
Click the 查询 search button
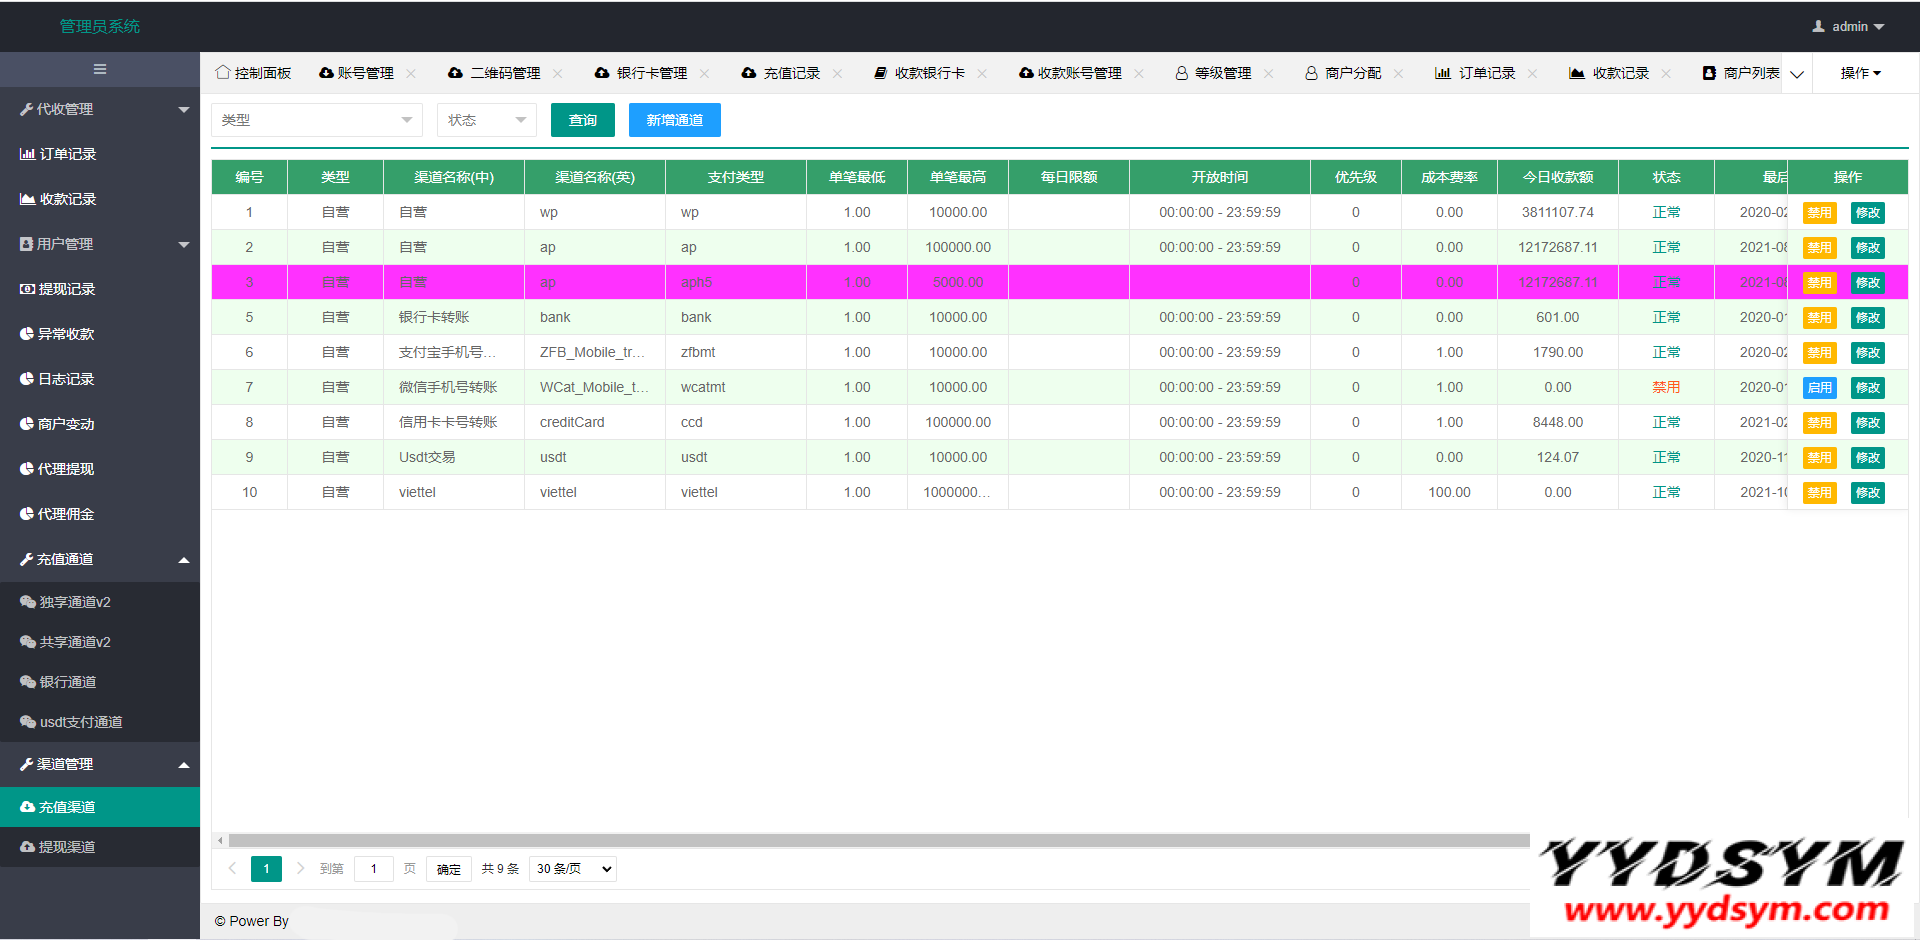click(582, 120)
